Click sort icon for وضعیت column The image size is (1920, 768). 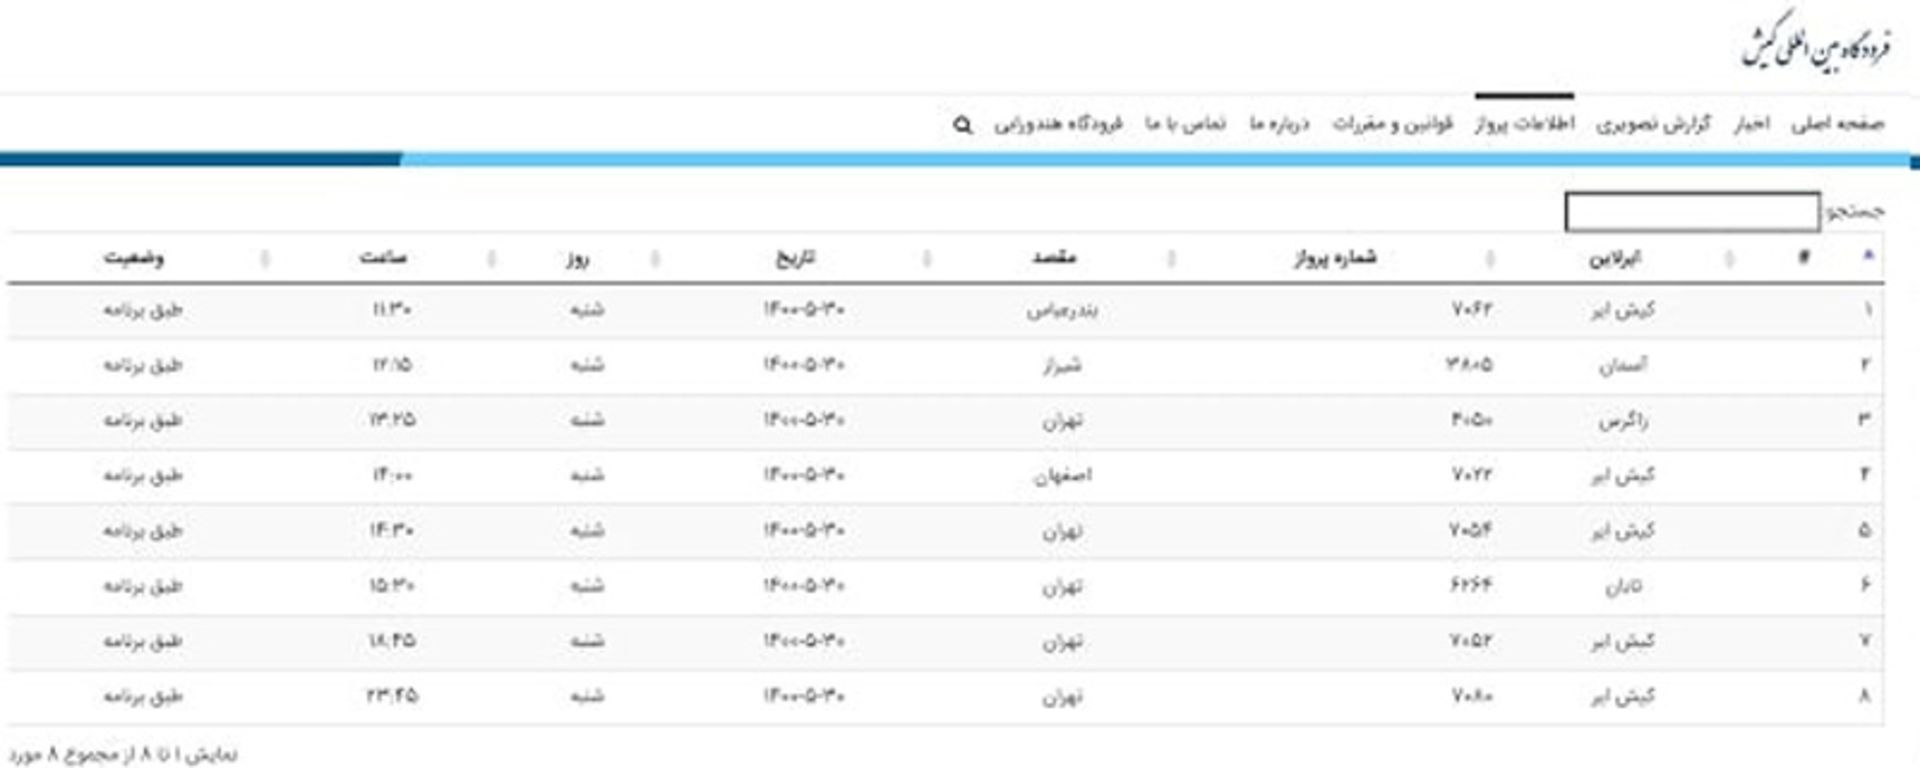pos(265,259)
